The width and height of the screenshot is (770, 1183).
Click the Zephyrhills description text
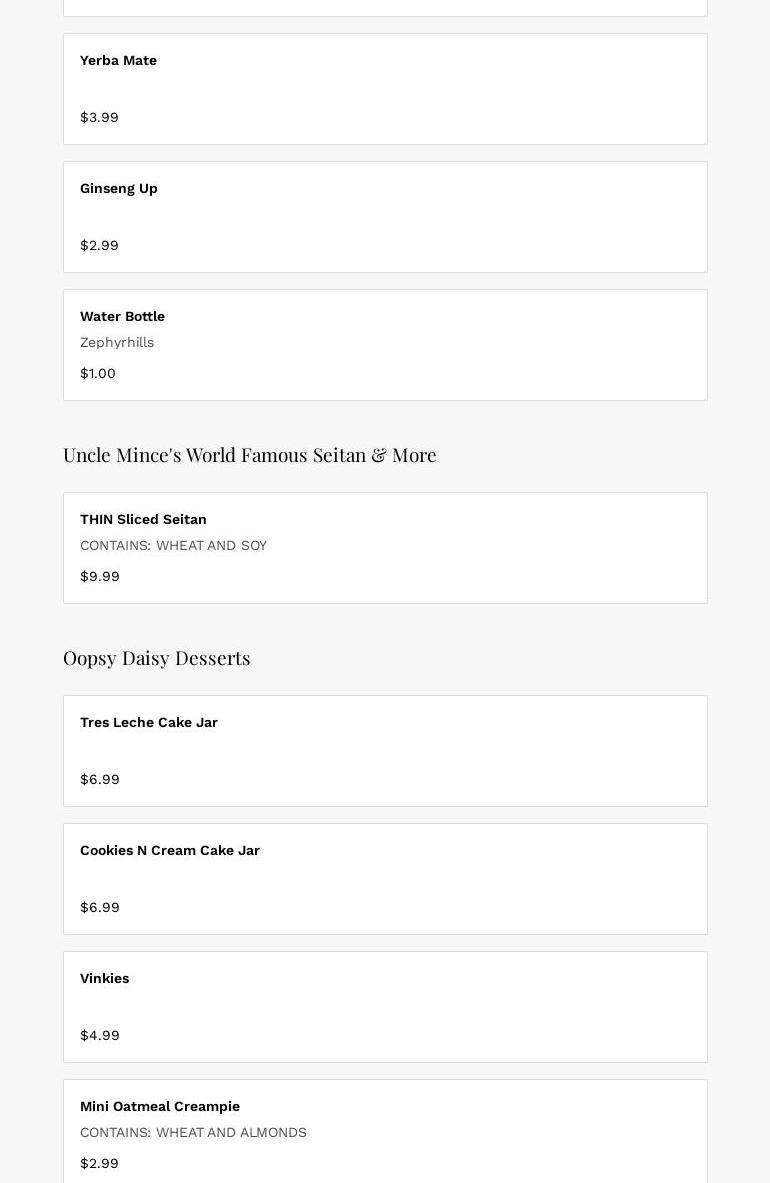tap(117, 343)
